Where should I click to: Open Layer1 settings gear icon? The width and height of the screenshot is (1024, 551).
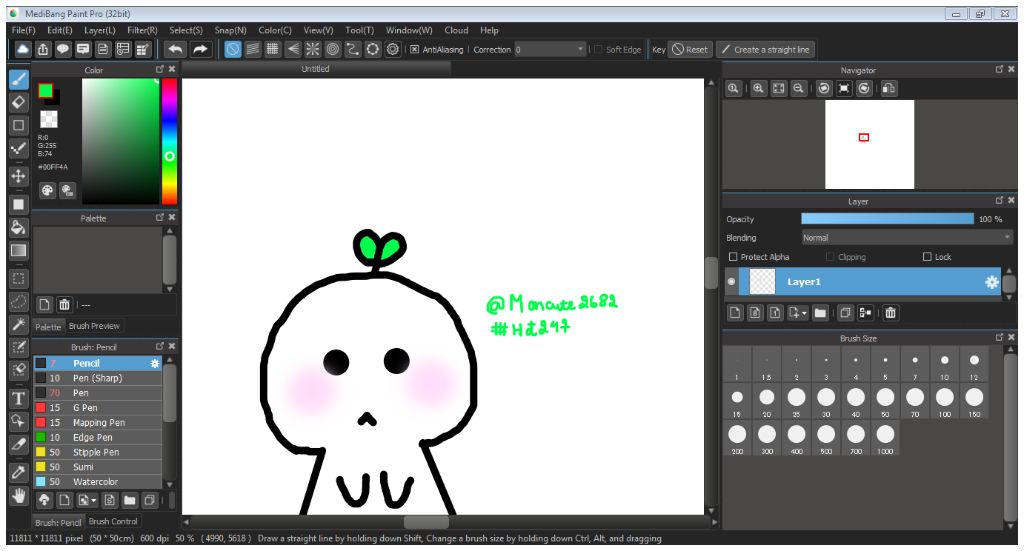tap(992, 282)
